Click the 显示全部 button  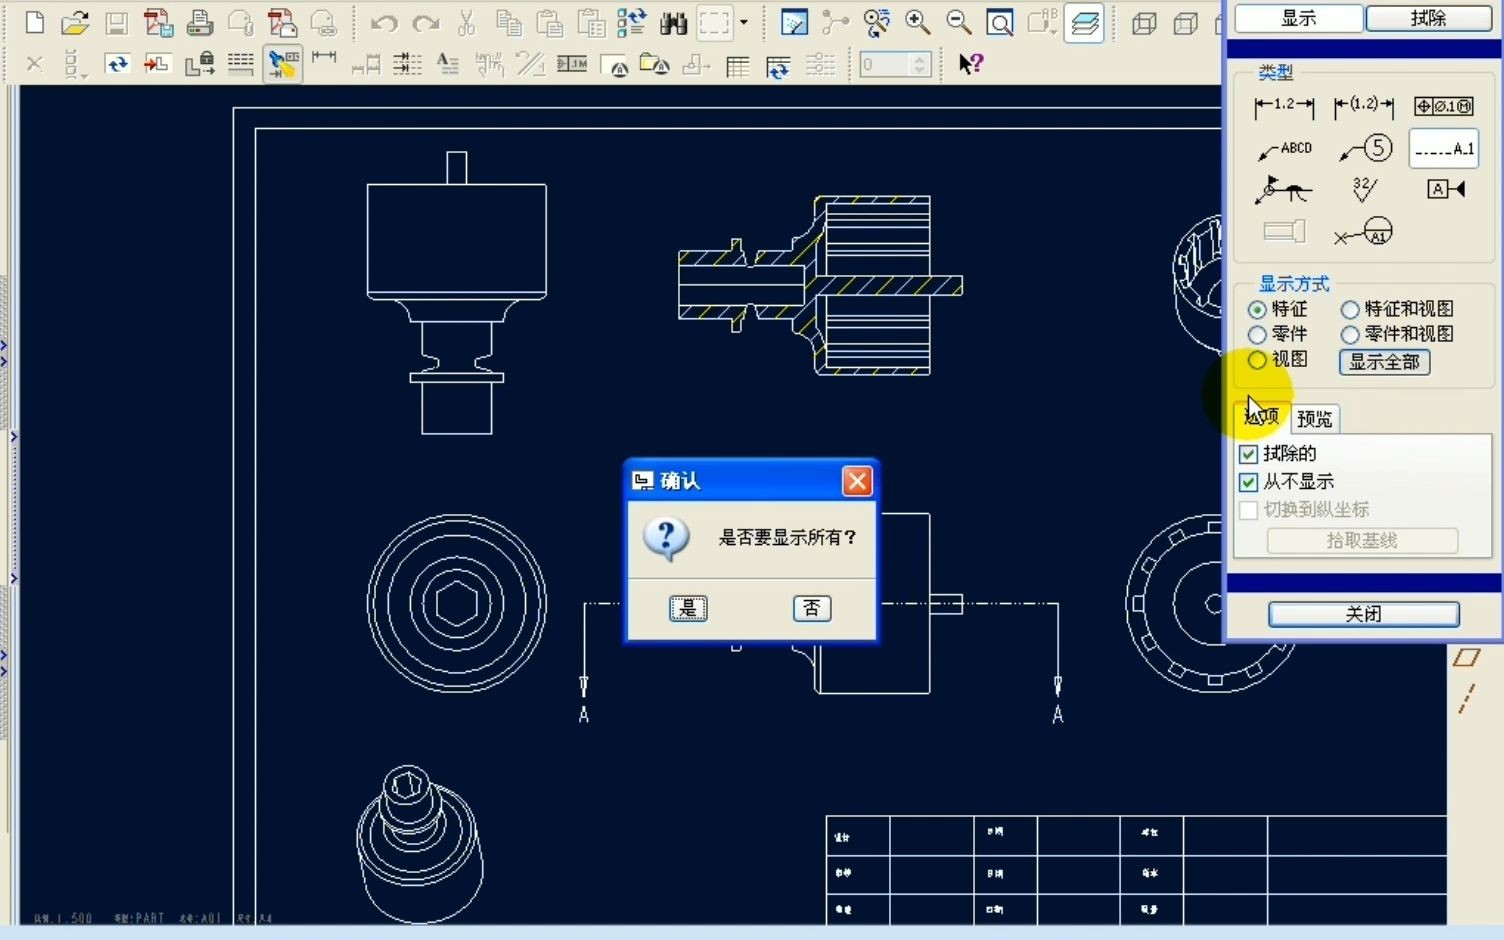[x=1385, y=362]
